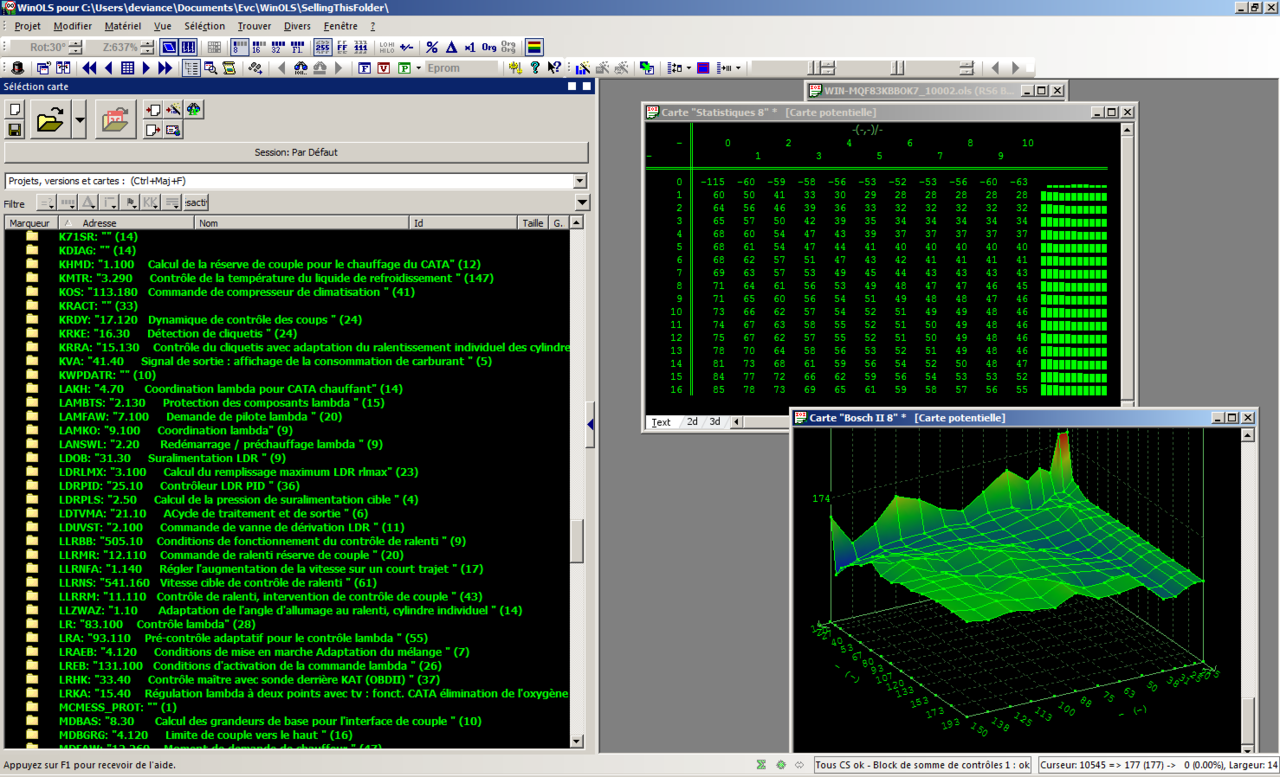
Task: Switch to the 2d tab
Action: [692, 422]
